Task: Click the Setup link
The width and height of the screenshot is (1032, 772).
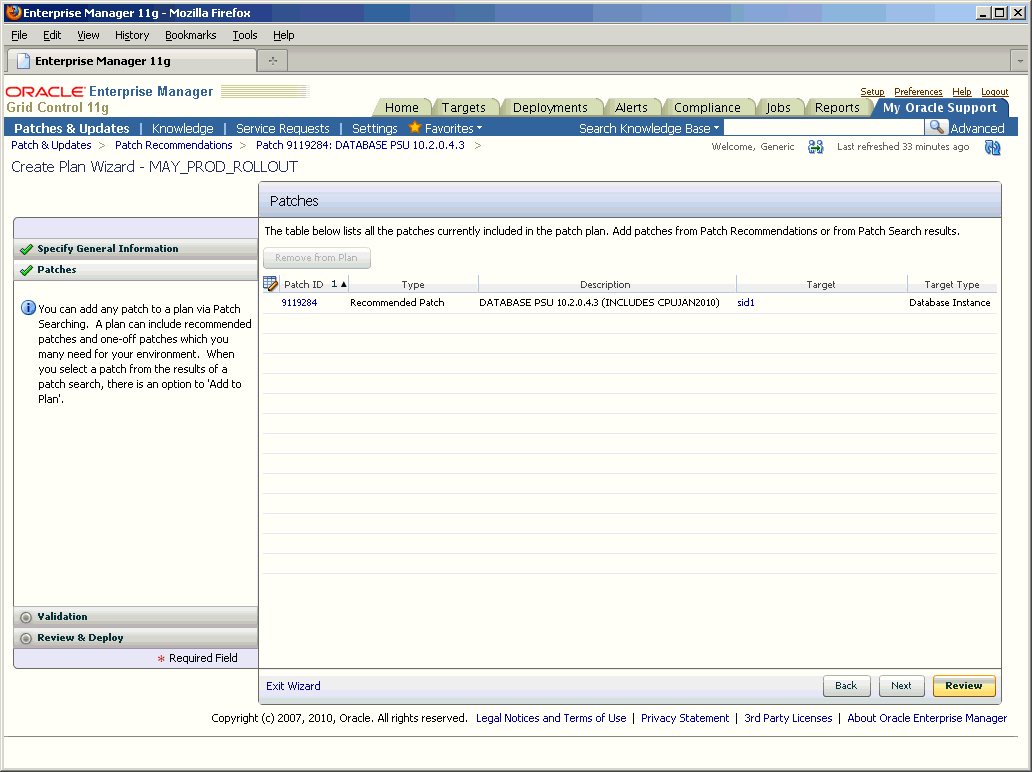Action: point(872,92)
